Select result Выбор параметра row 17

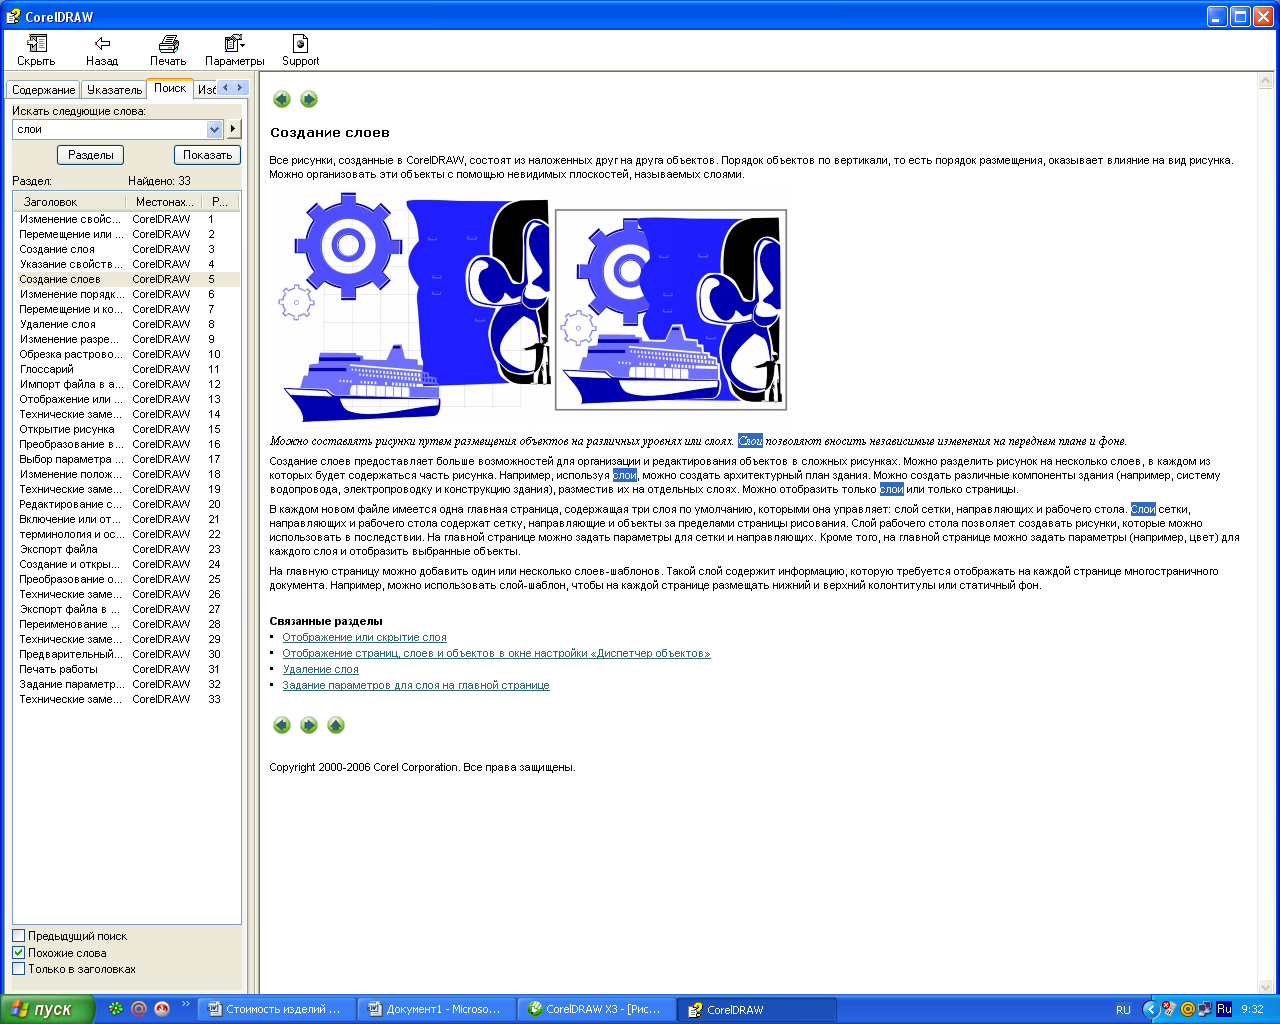pyautogui.click(x=126, y=459)
